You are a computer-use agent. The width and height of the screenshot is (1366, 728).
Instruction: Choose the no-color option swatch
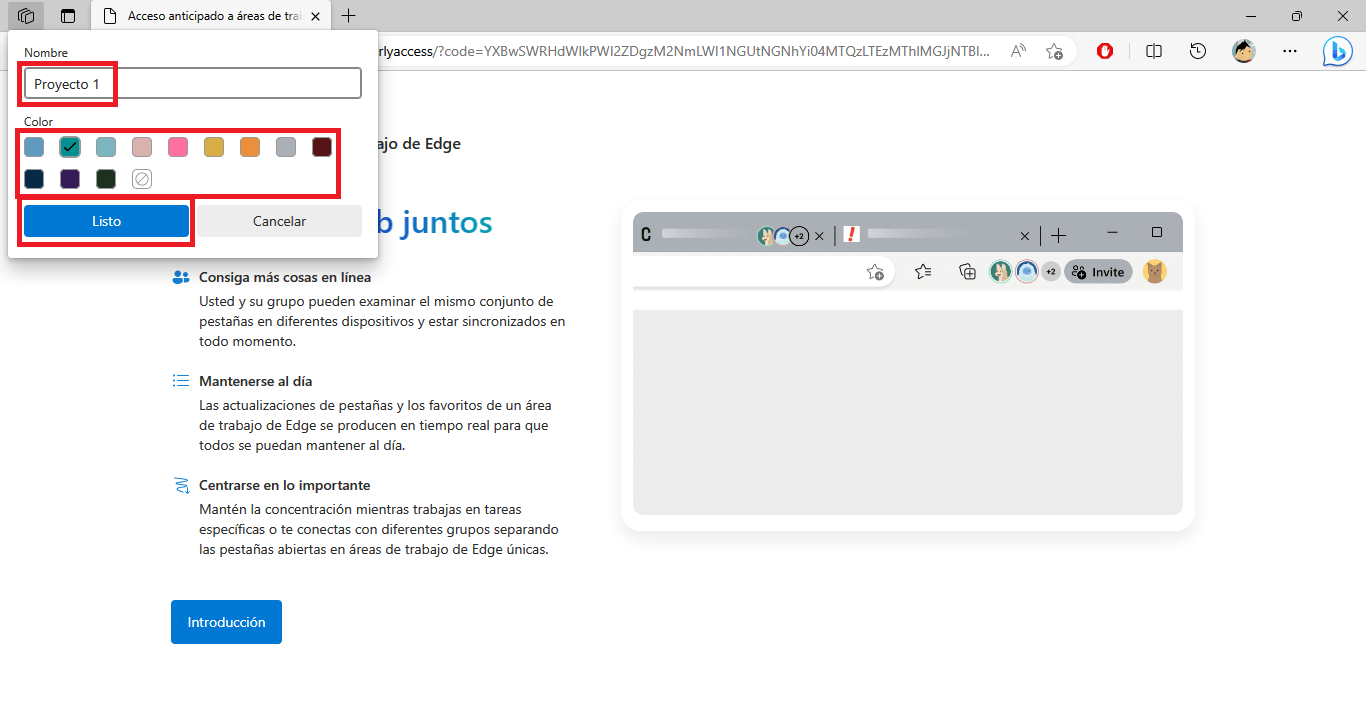click(x=142, y=179)
